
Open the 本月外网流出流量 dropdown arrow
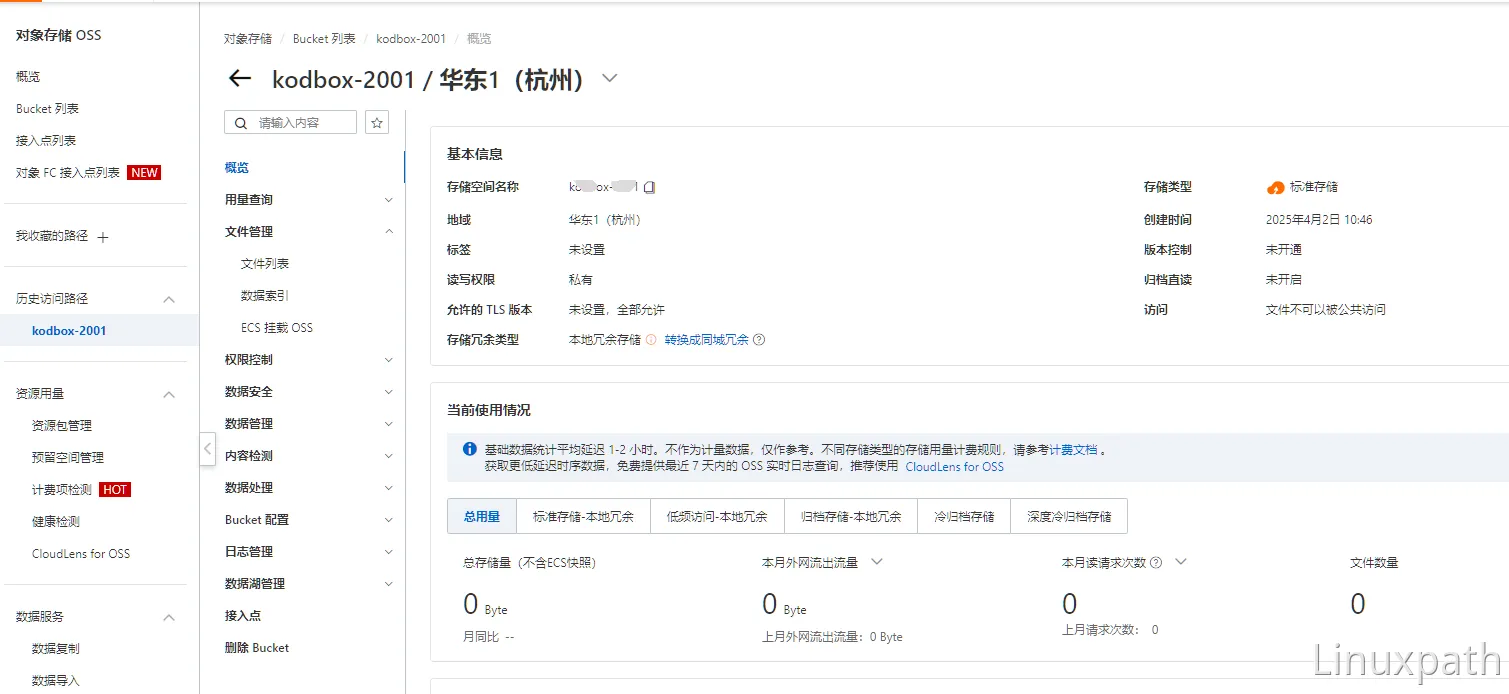(x=877, y=562)
